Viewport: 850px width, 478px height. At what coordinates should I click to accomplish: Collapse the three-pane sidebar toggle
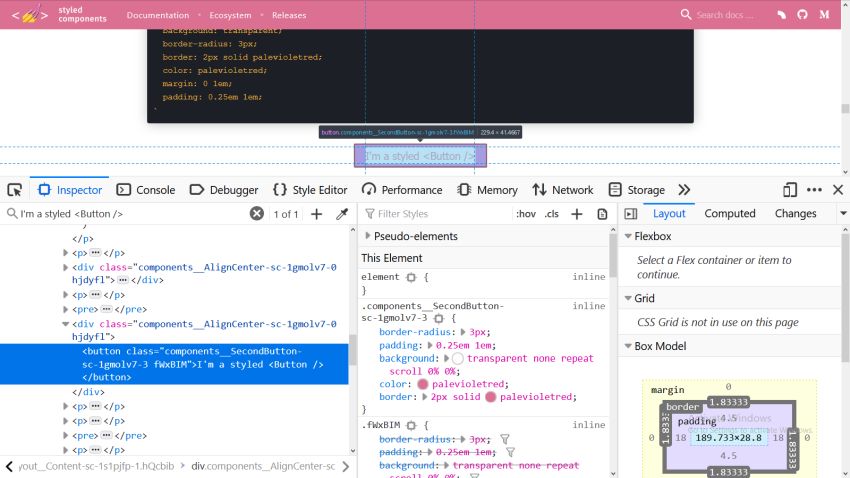point(630,214)
